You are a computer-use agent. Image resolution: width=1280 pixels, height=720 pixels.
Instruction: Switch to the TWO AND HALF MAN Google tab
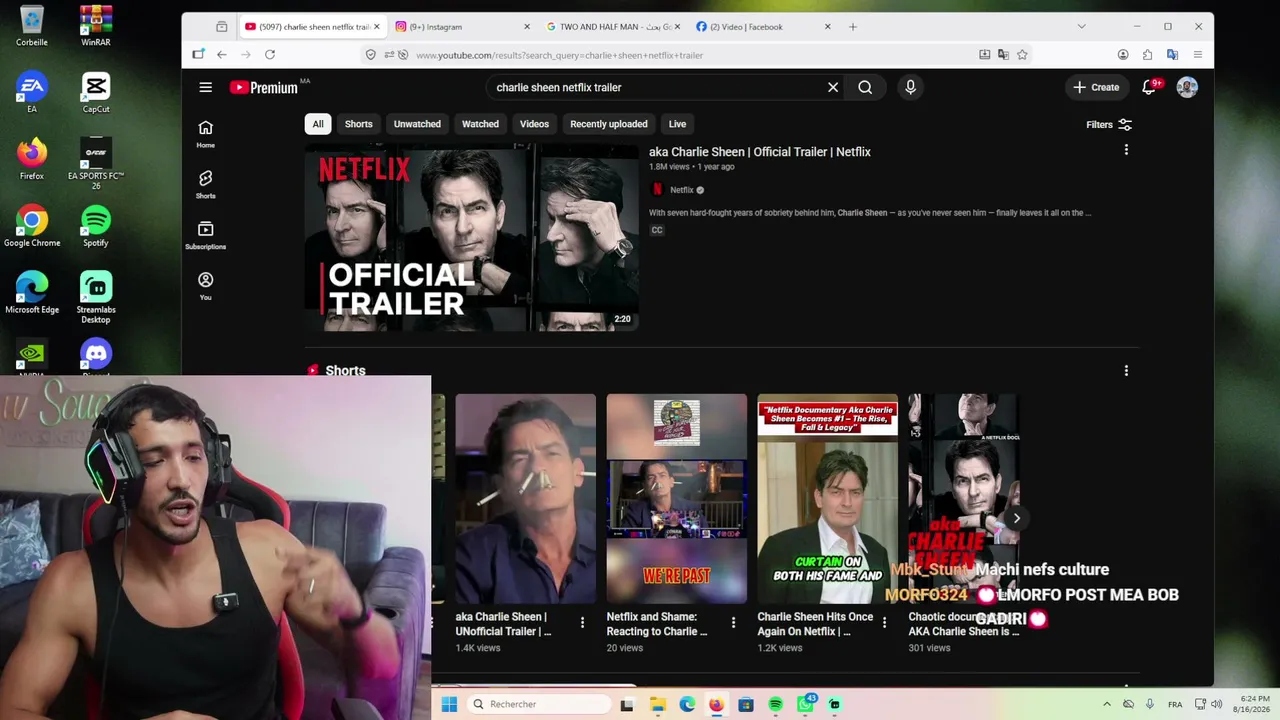click(612, 27)
